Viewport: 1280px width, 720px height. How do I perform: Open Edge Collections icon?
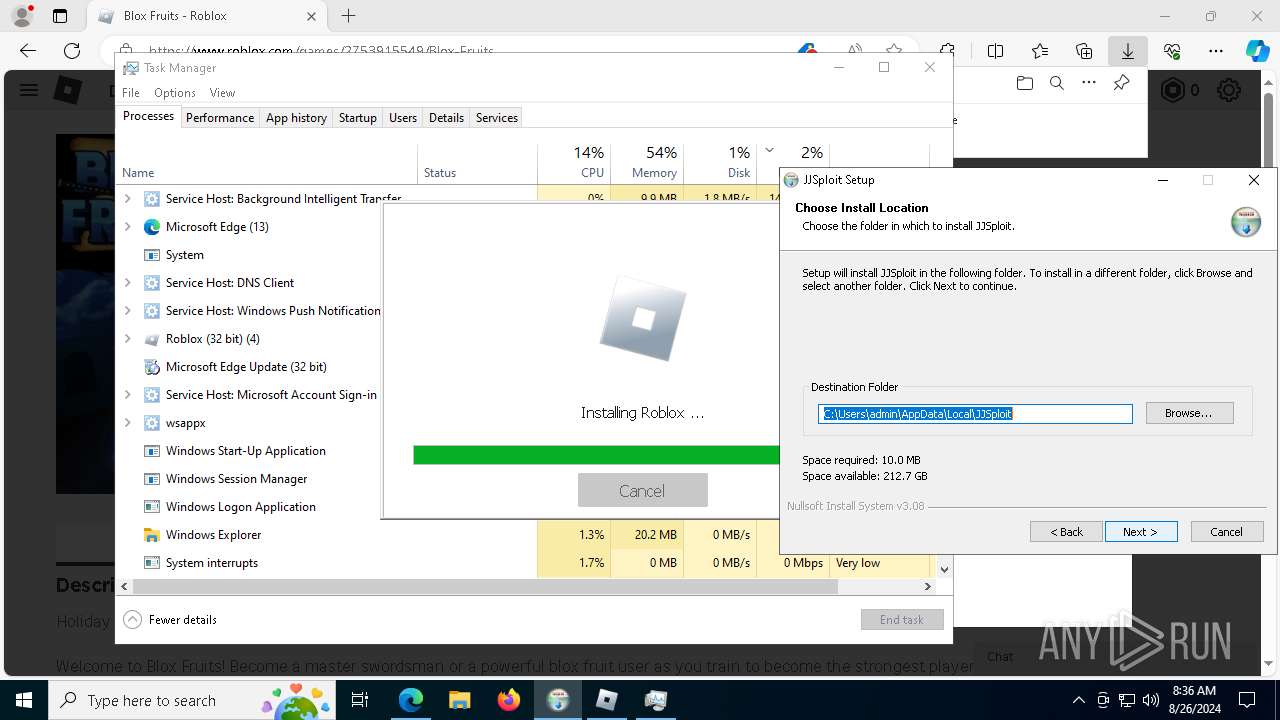[x=1084, y=51]
